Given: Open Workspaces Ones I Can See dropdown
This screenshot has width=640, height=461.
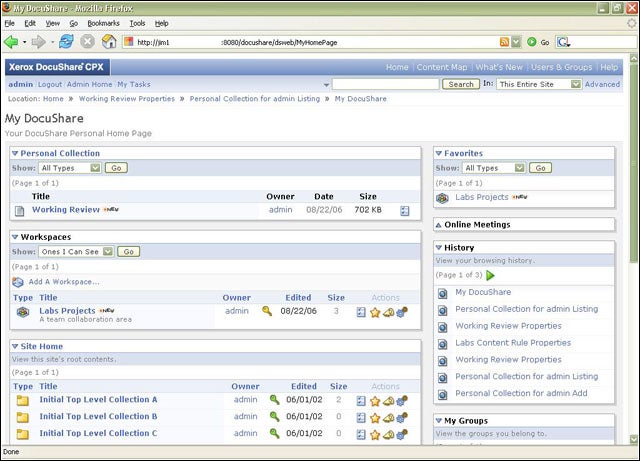Looking at the screenshot, I should 76,252.
